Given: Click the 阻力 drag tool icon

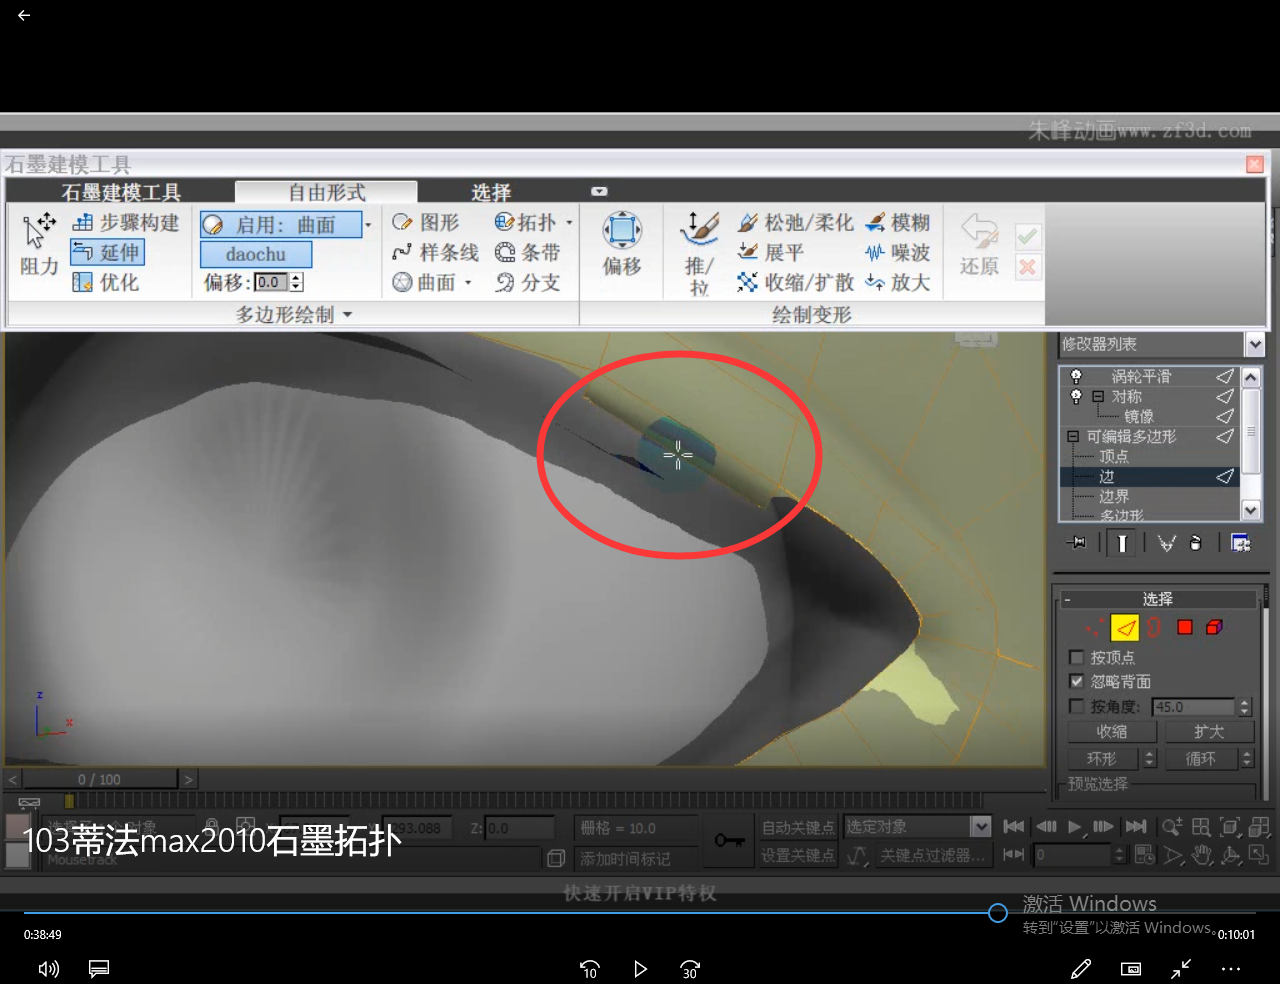Looking at the screenshot, I should coord(39,243).
